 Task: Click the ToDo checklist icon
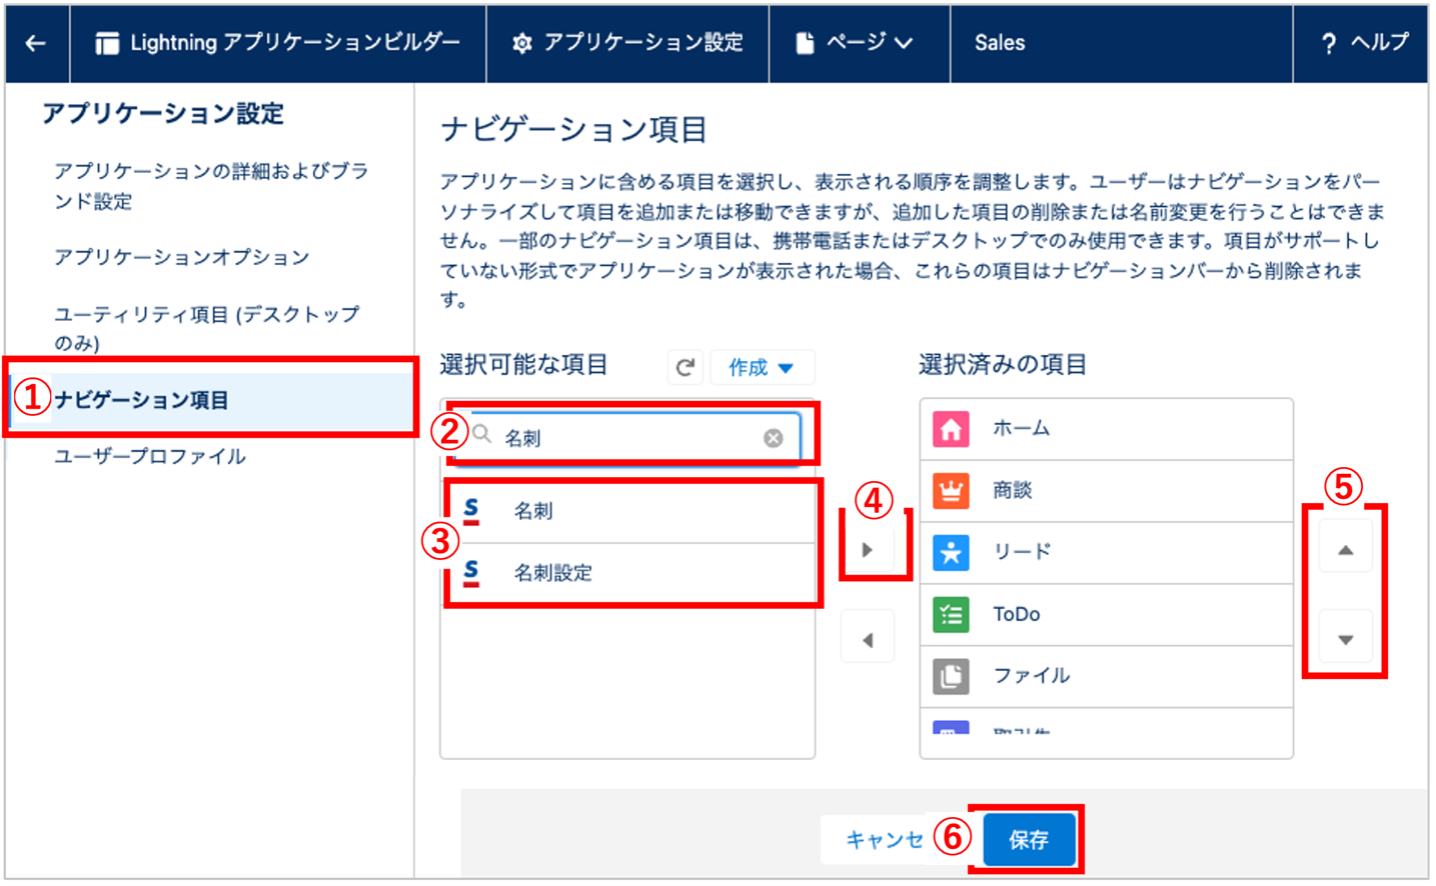[951, 614]
